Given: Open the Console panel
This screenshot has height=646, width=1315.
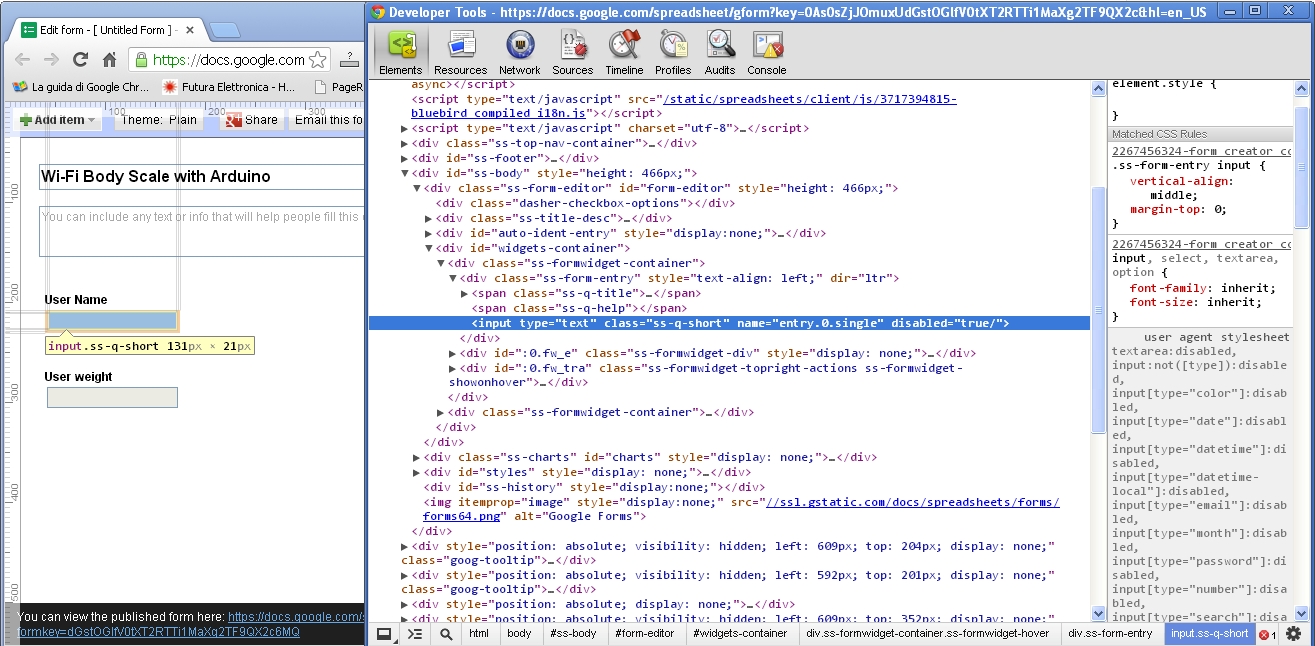Looking at the screenshot, I should 767,52.
